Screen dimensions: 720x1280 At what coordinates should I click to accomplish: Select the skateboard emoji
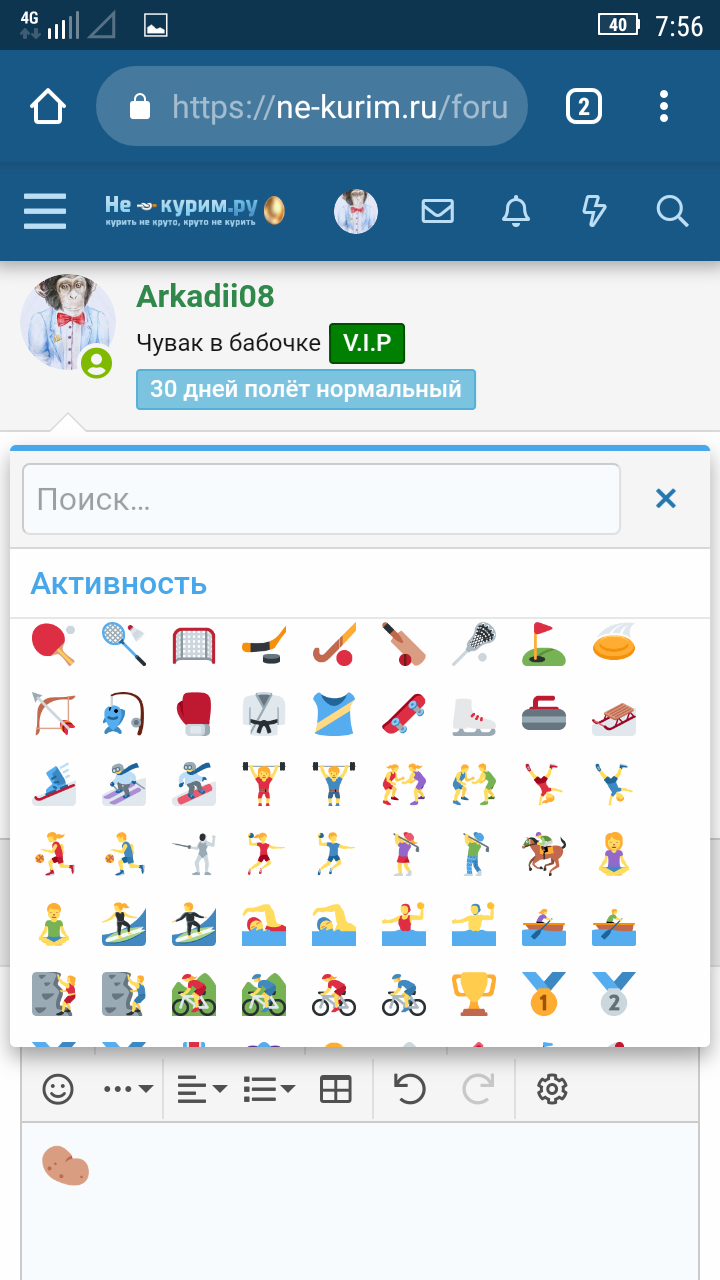[x=403, y=713]
